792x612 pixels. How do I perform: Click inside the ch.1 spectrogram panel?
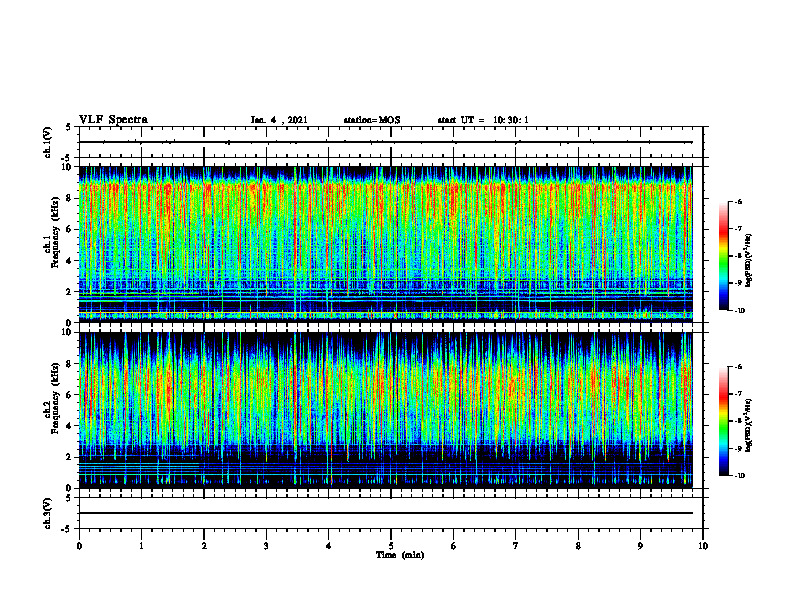click(x=385, y=244)
